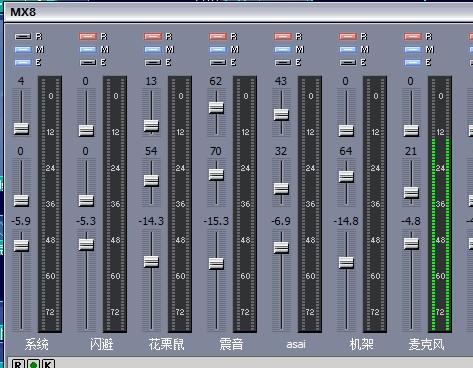473x368 pixels.
Task: Toggle the R button on 震音 channel
Action: [218, 36]
